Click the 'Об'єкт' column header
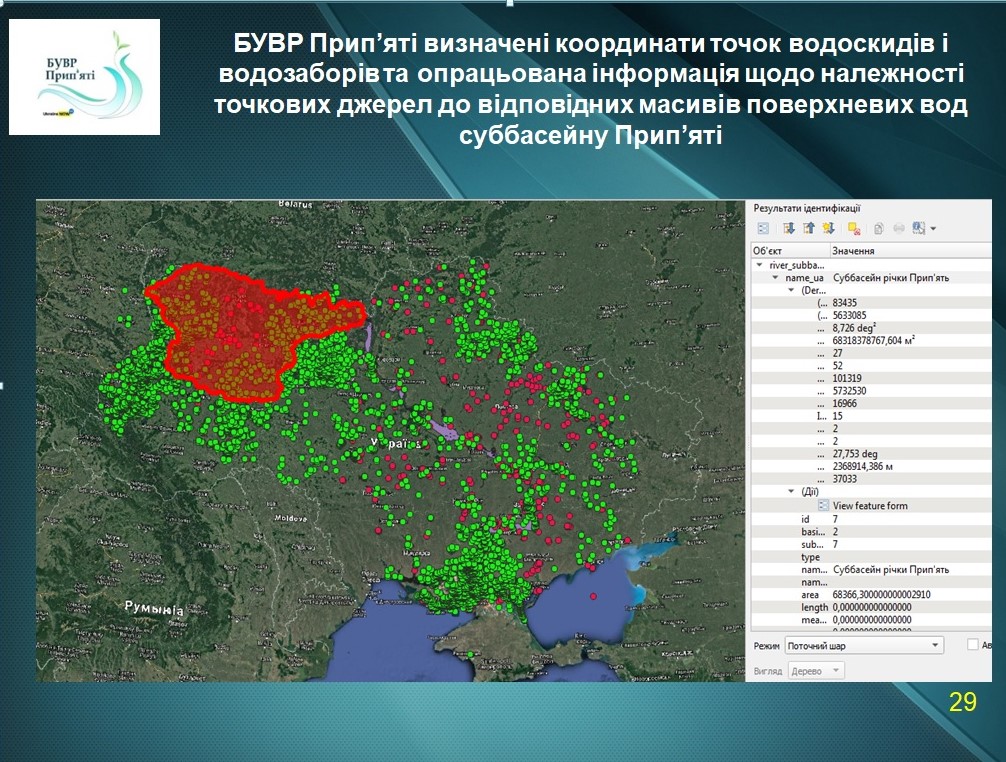 pyautogui.click(x=788, y=251)
